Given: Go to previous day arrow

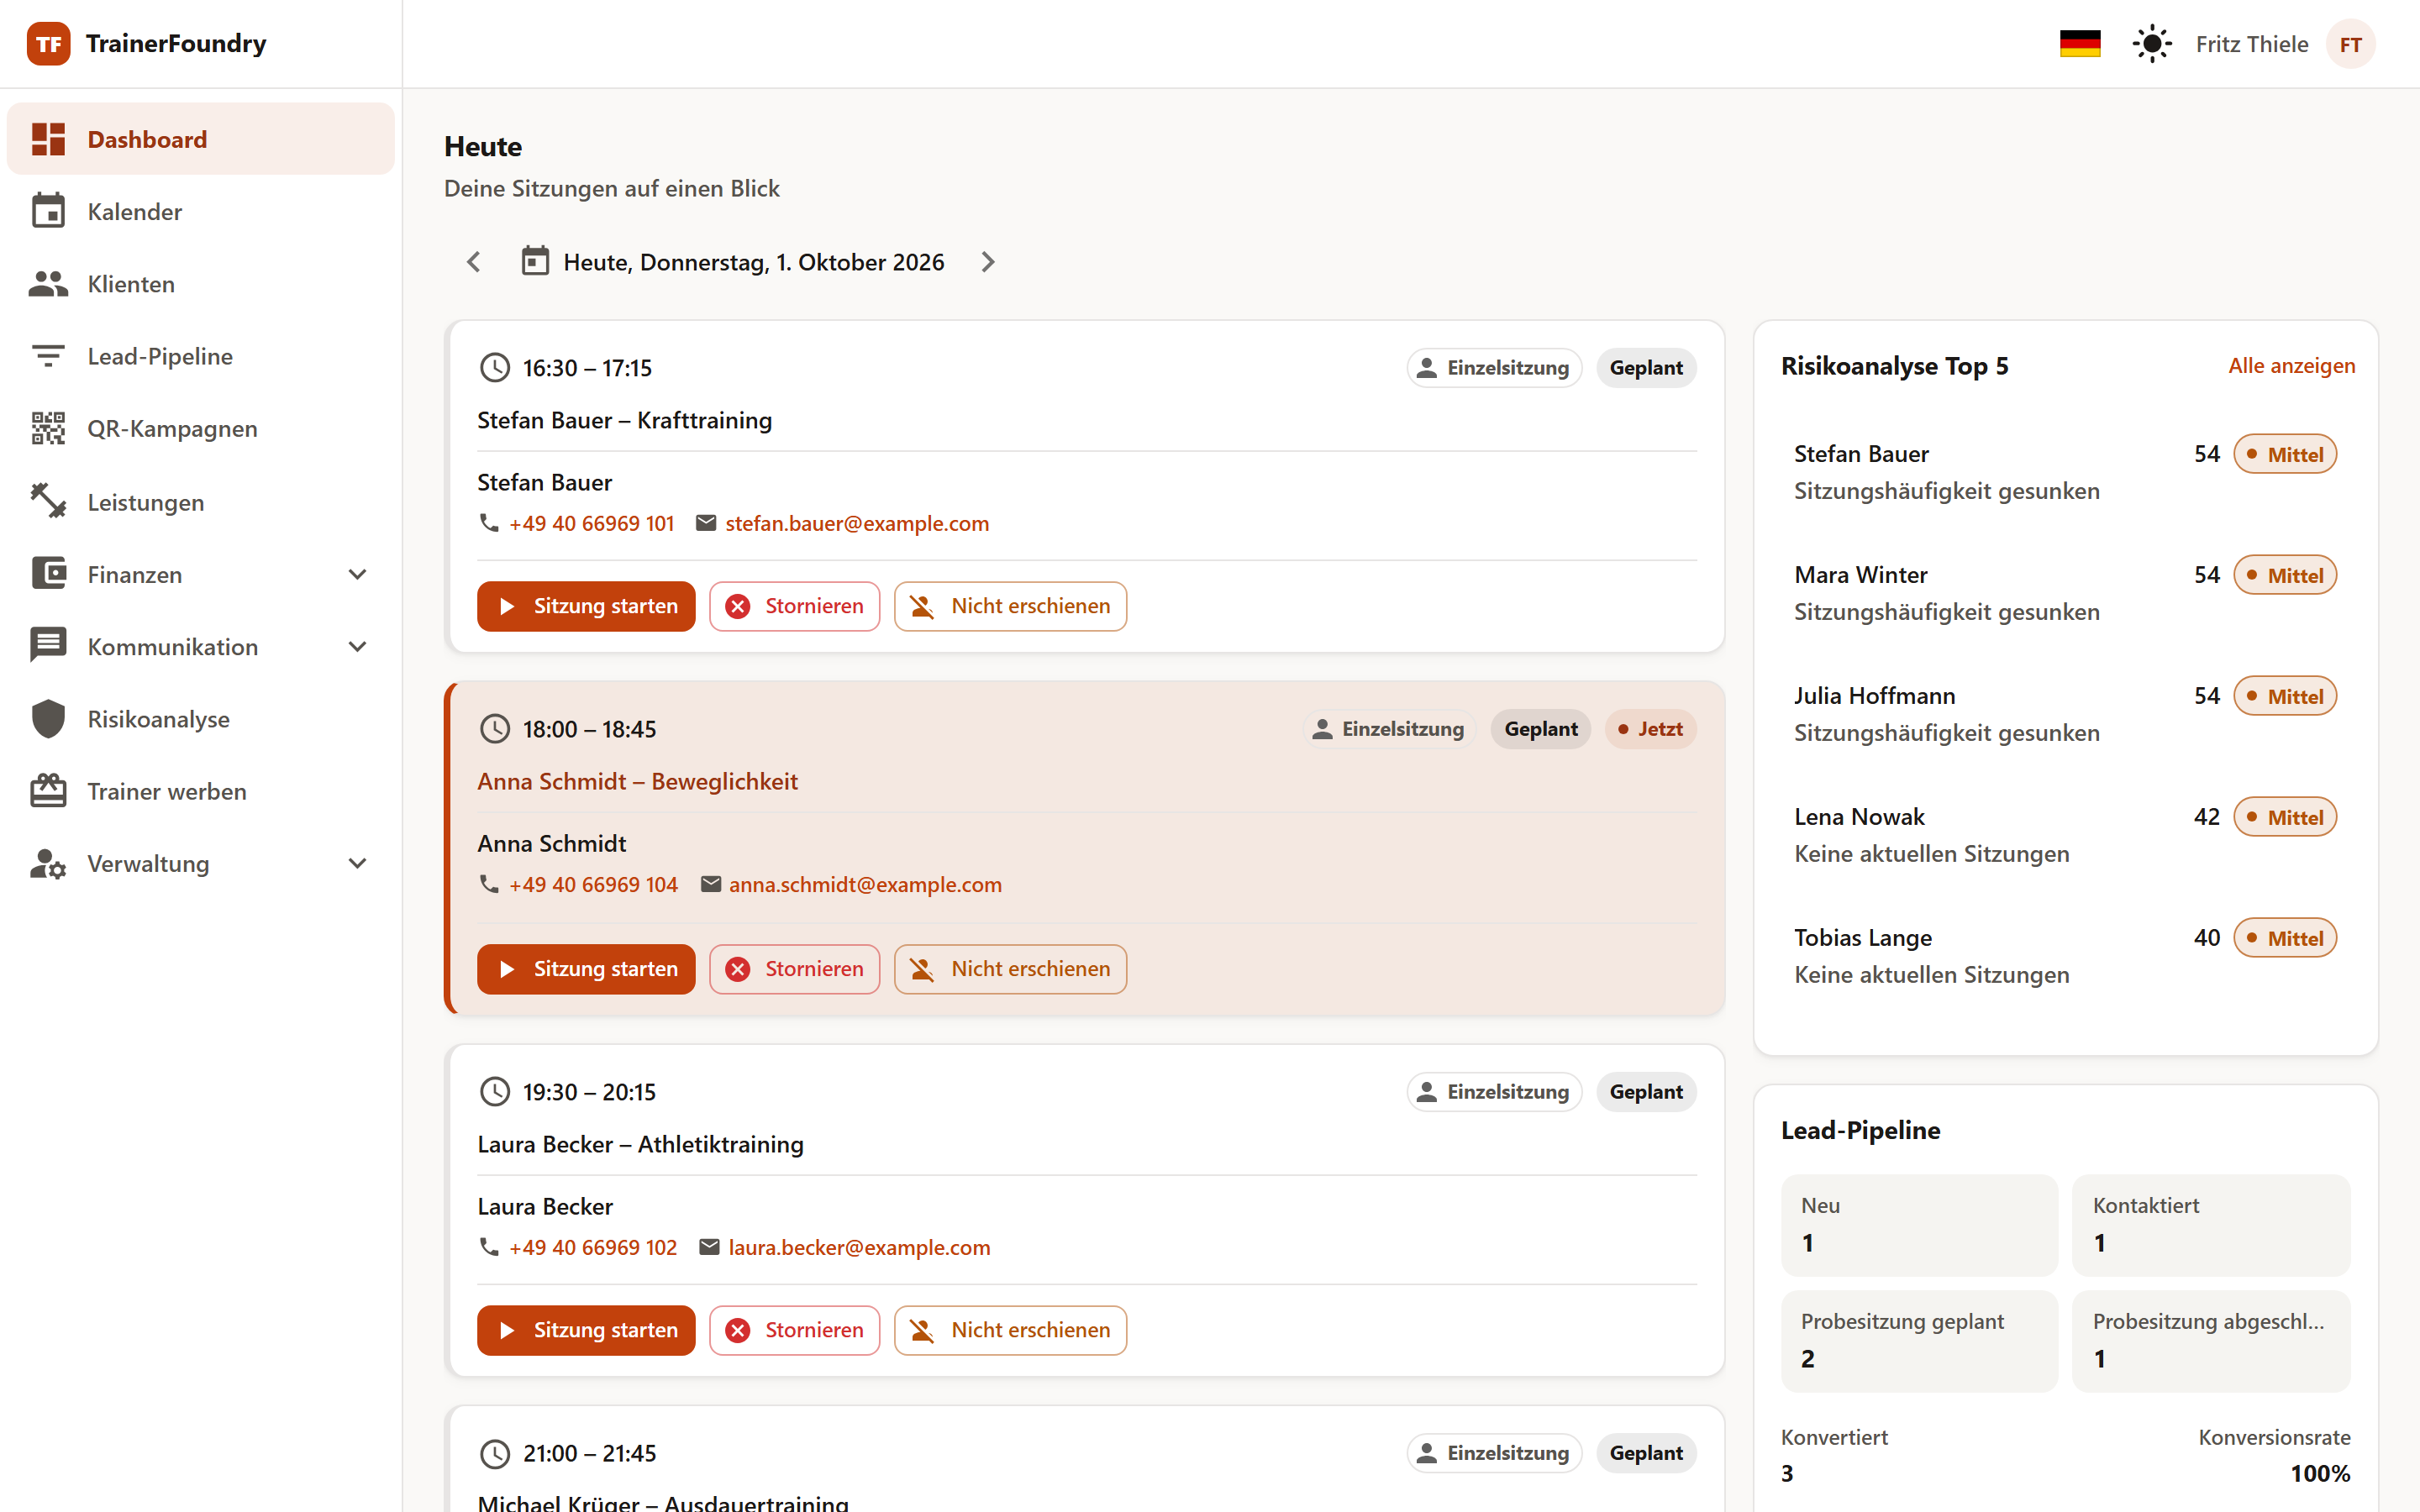Looking at the screenshot, I should click(474, 262).
